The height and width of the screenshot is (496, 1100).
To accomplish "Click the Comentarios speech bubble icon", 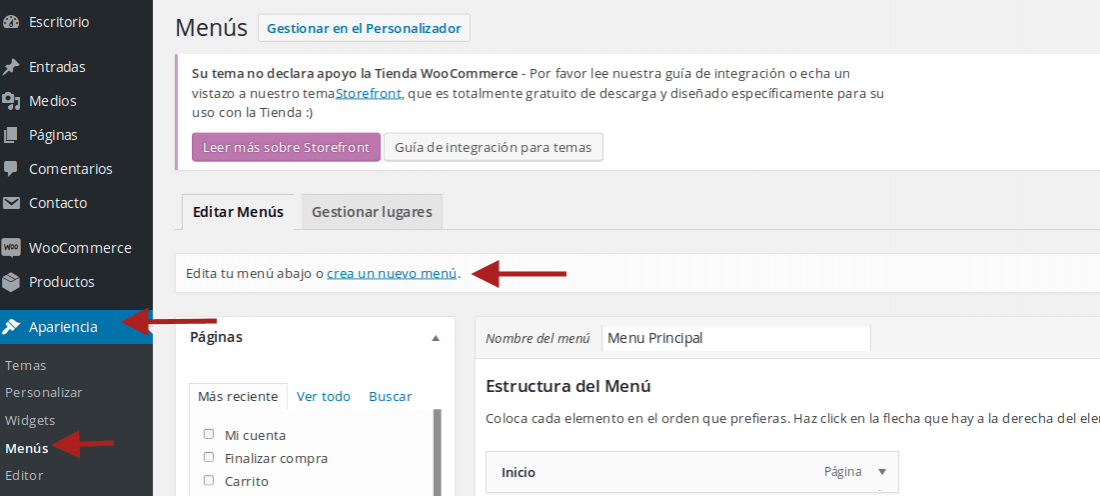I will 11,169.
